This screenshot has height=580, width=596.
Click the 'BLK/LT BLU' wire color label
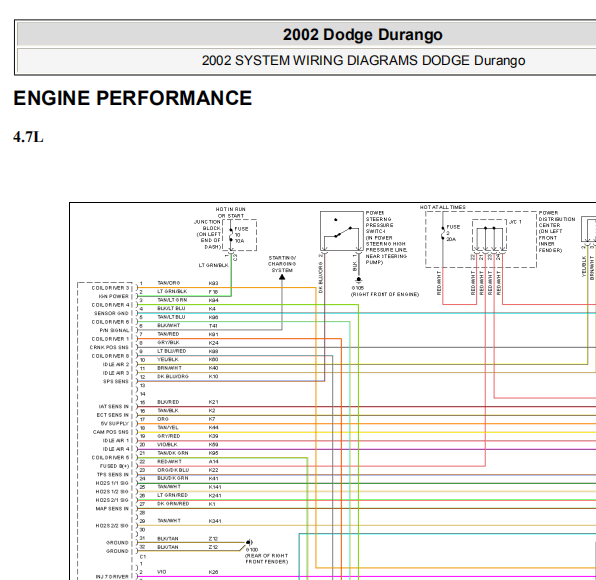171,309
